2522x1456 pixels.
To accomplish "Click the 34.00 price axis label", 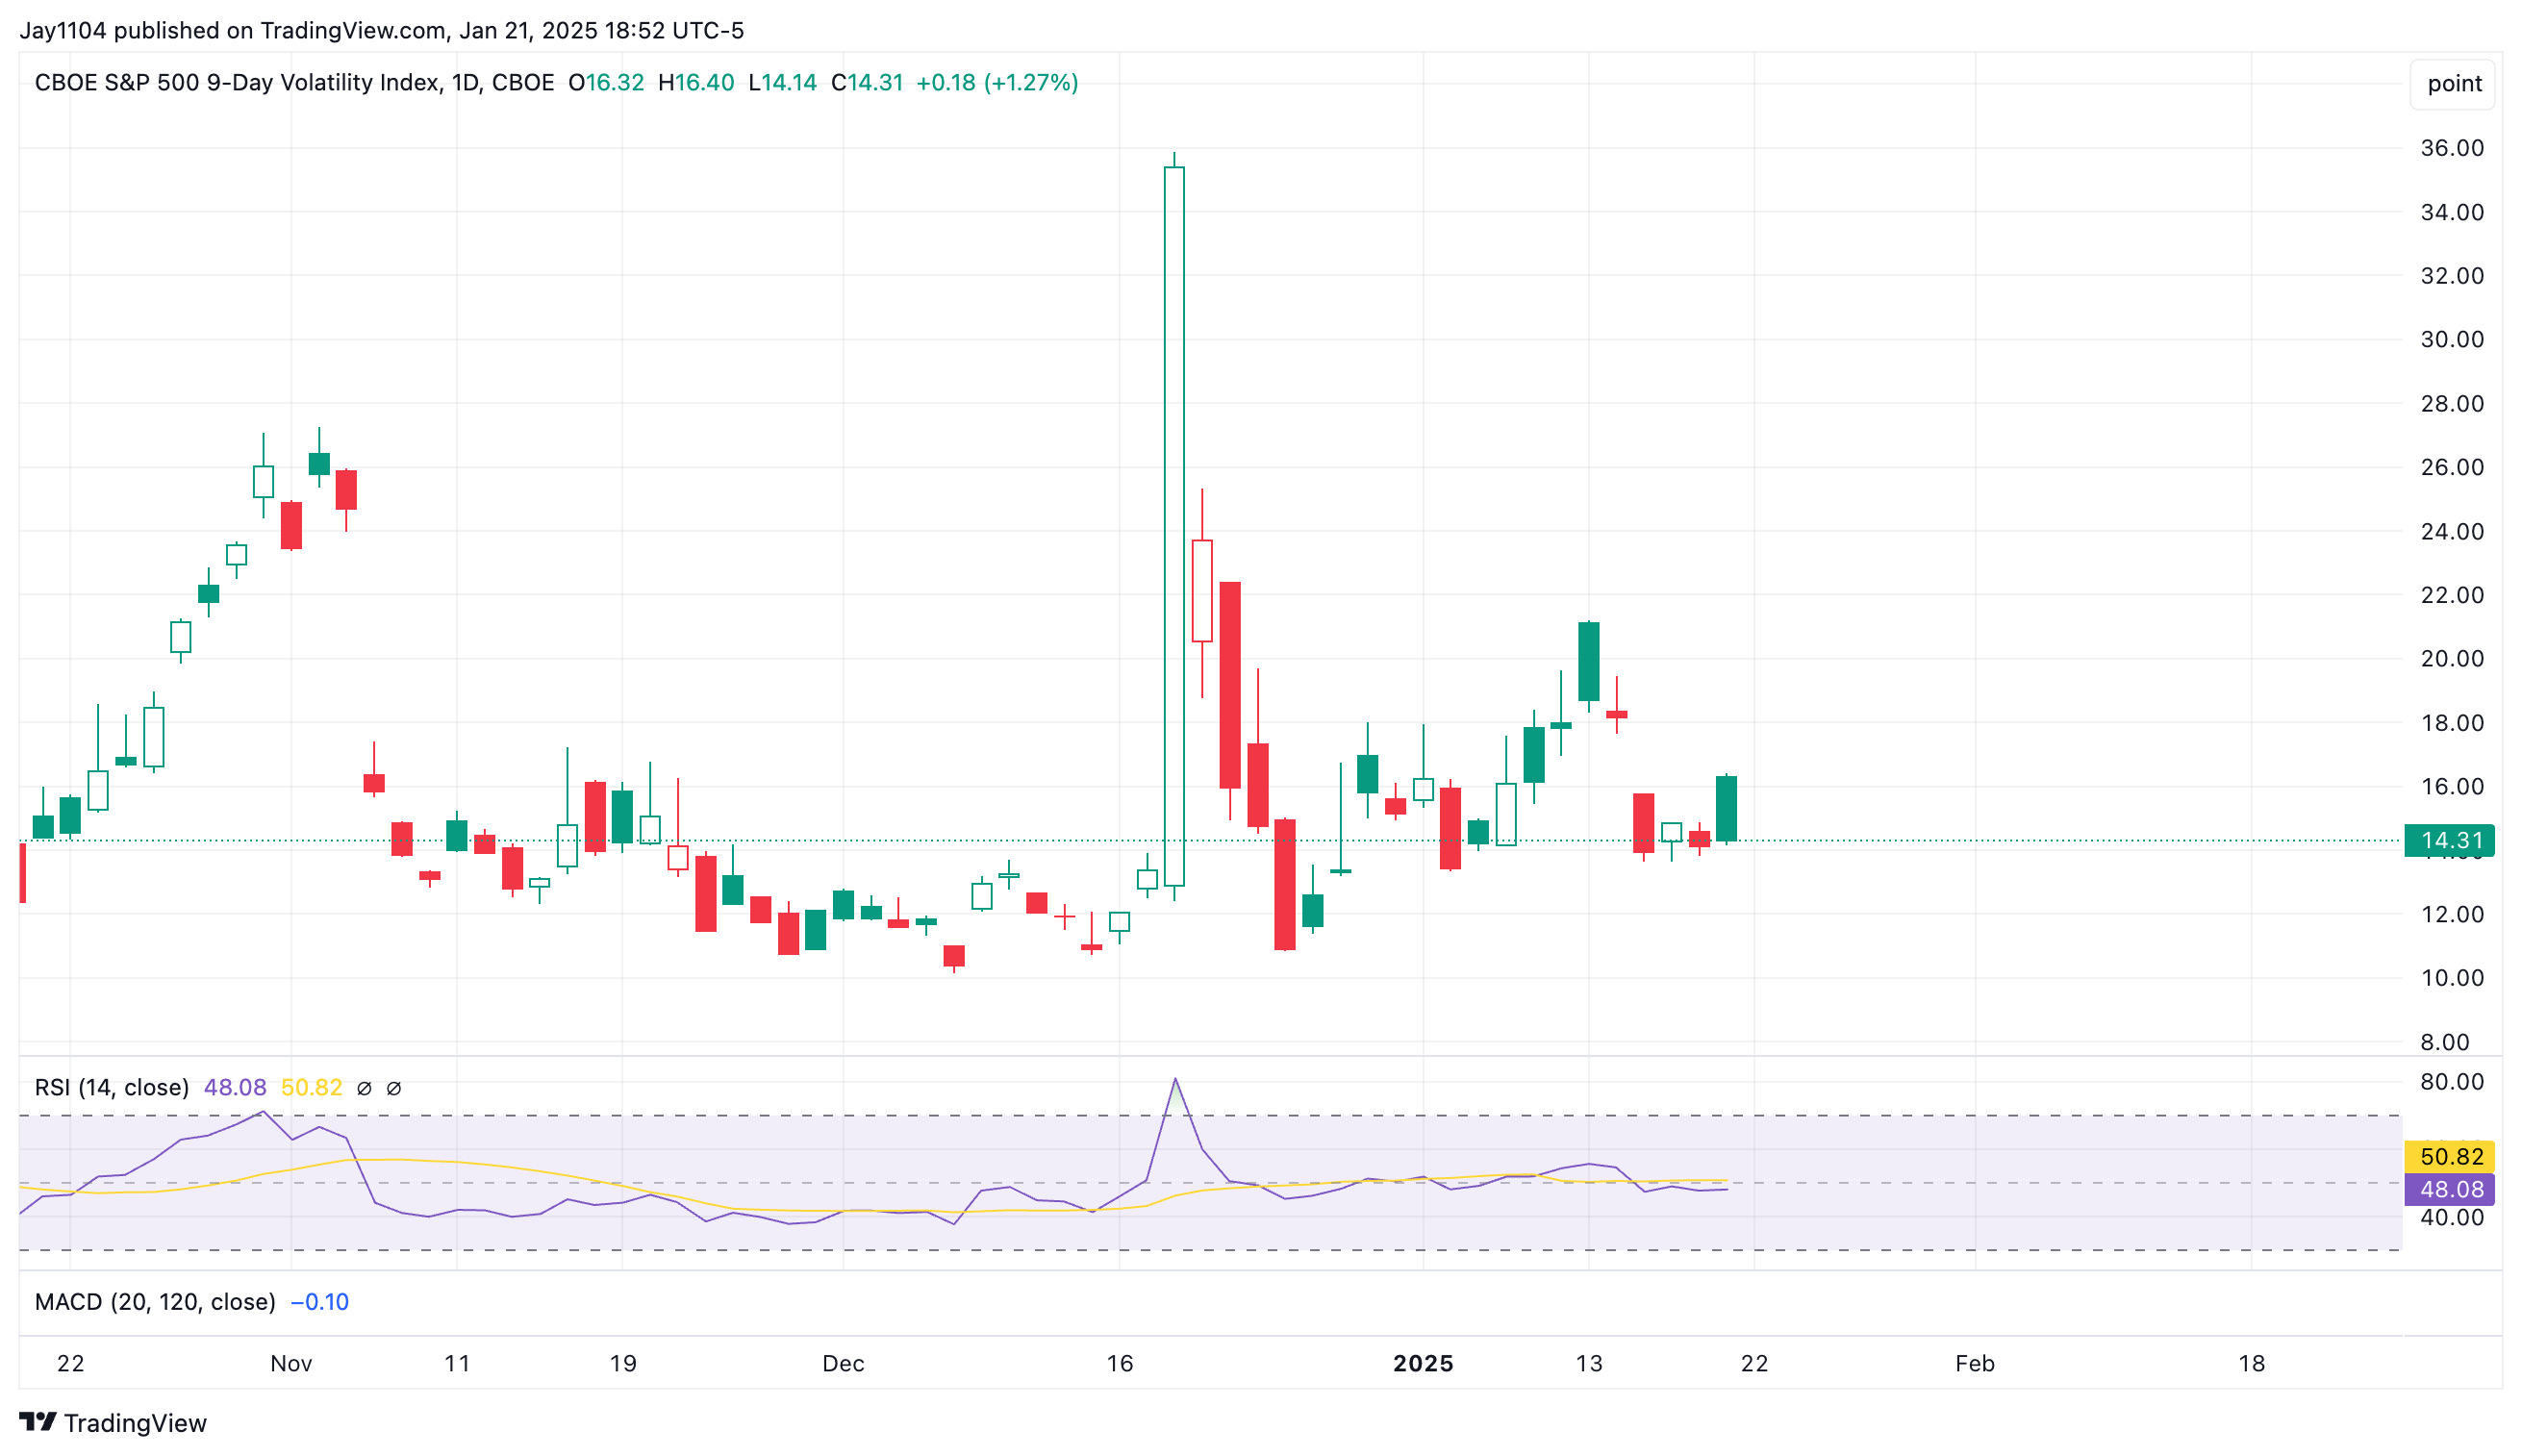I will 2452,212.
